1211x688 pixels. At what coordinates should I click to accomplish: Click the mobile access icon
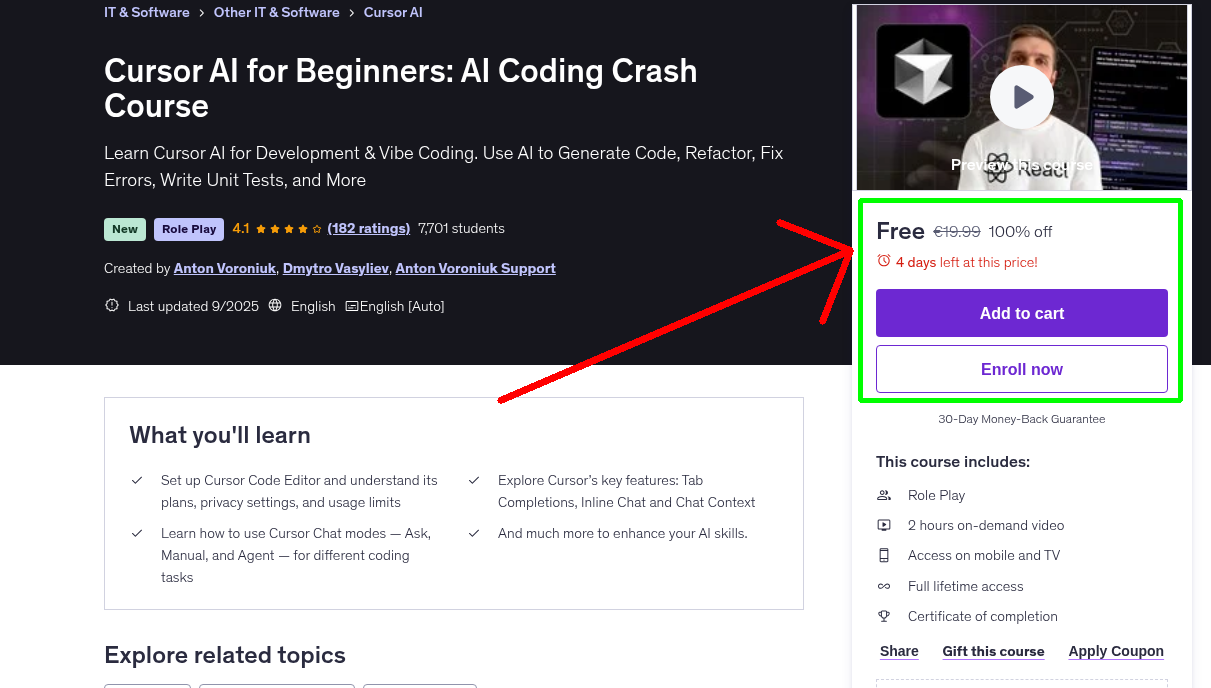(884, 555)
